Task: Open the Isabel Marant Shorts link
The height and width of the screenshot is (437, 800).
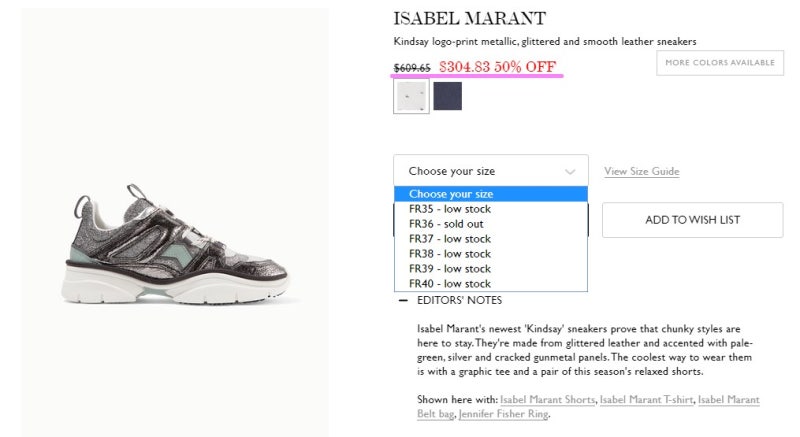Action: (x=547, y=400)
